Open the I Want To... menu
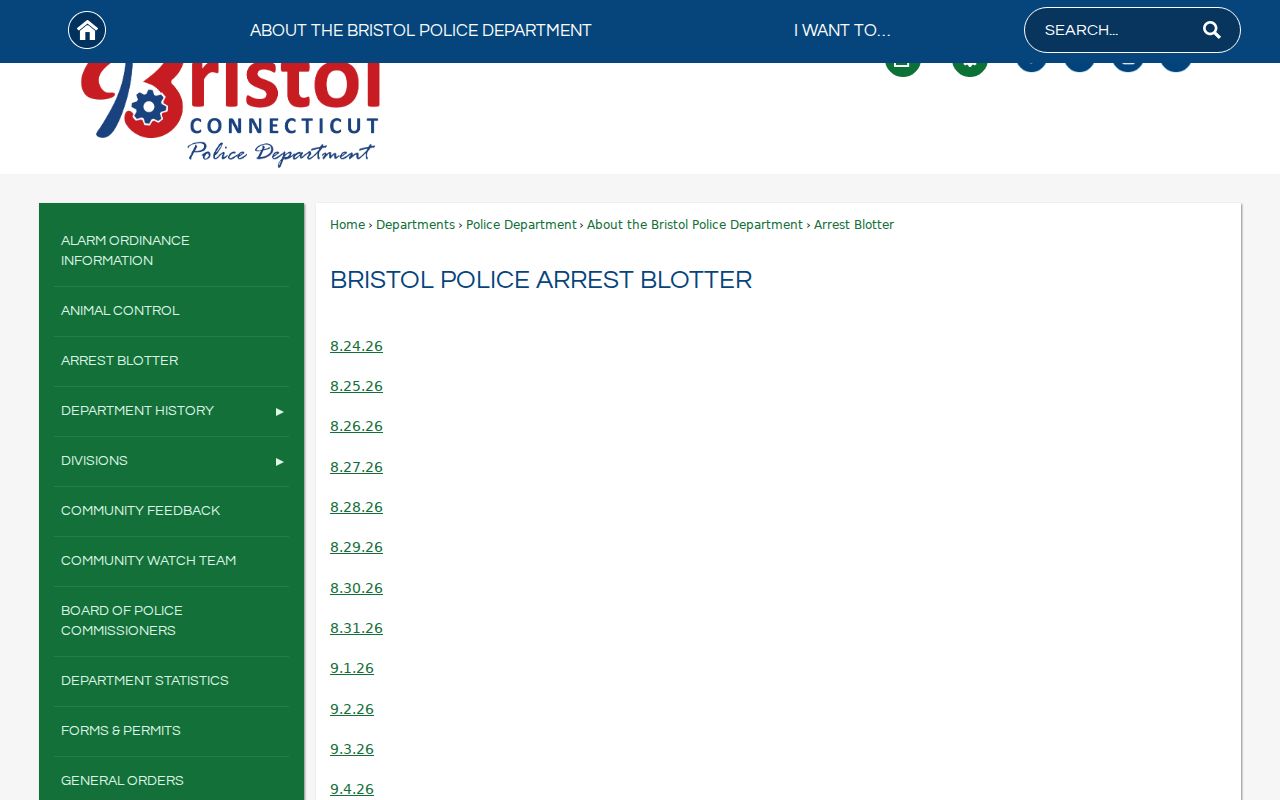The height and width of the screenshot is (800, 1280). tap(842, 31)
